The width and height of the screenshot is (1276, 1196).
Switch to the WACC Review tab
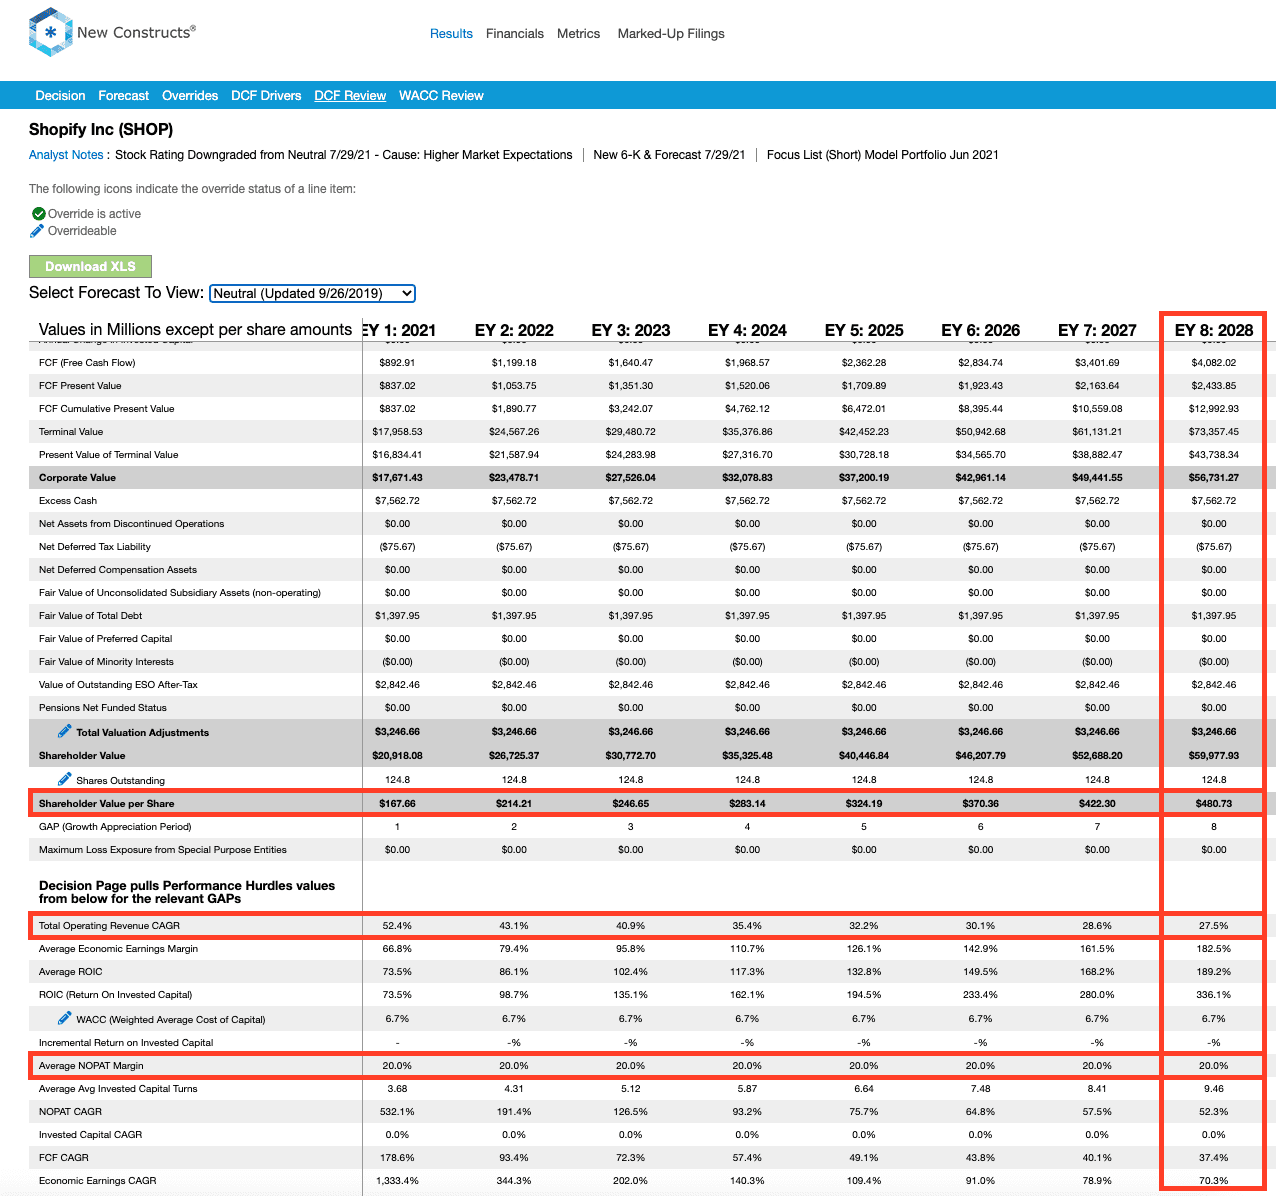441,96
